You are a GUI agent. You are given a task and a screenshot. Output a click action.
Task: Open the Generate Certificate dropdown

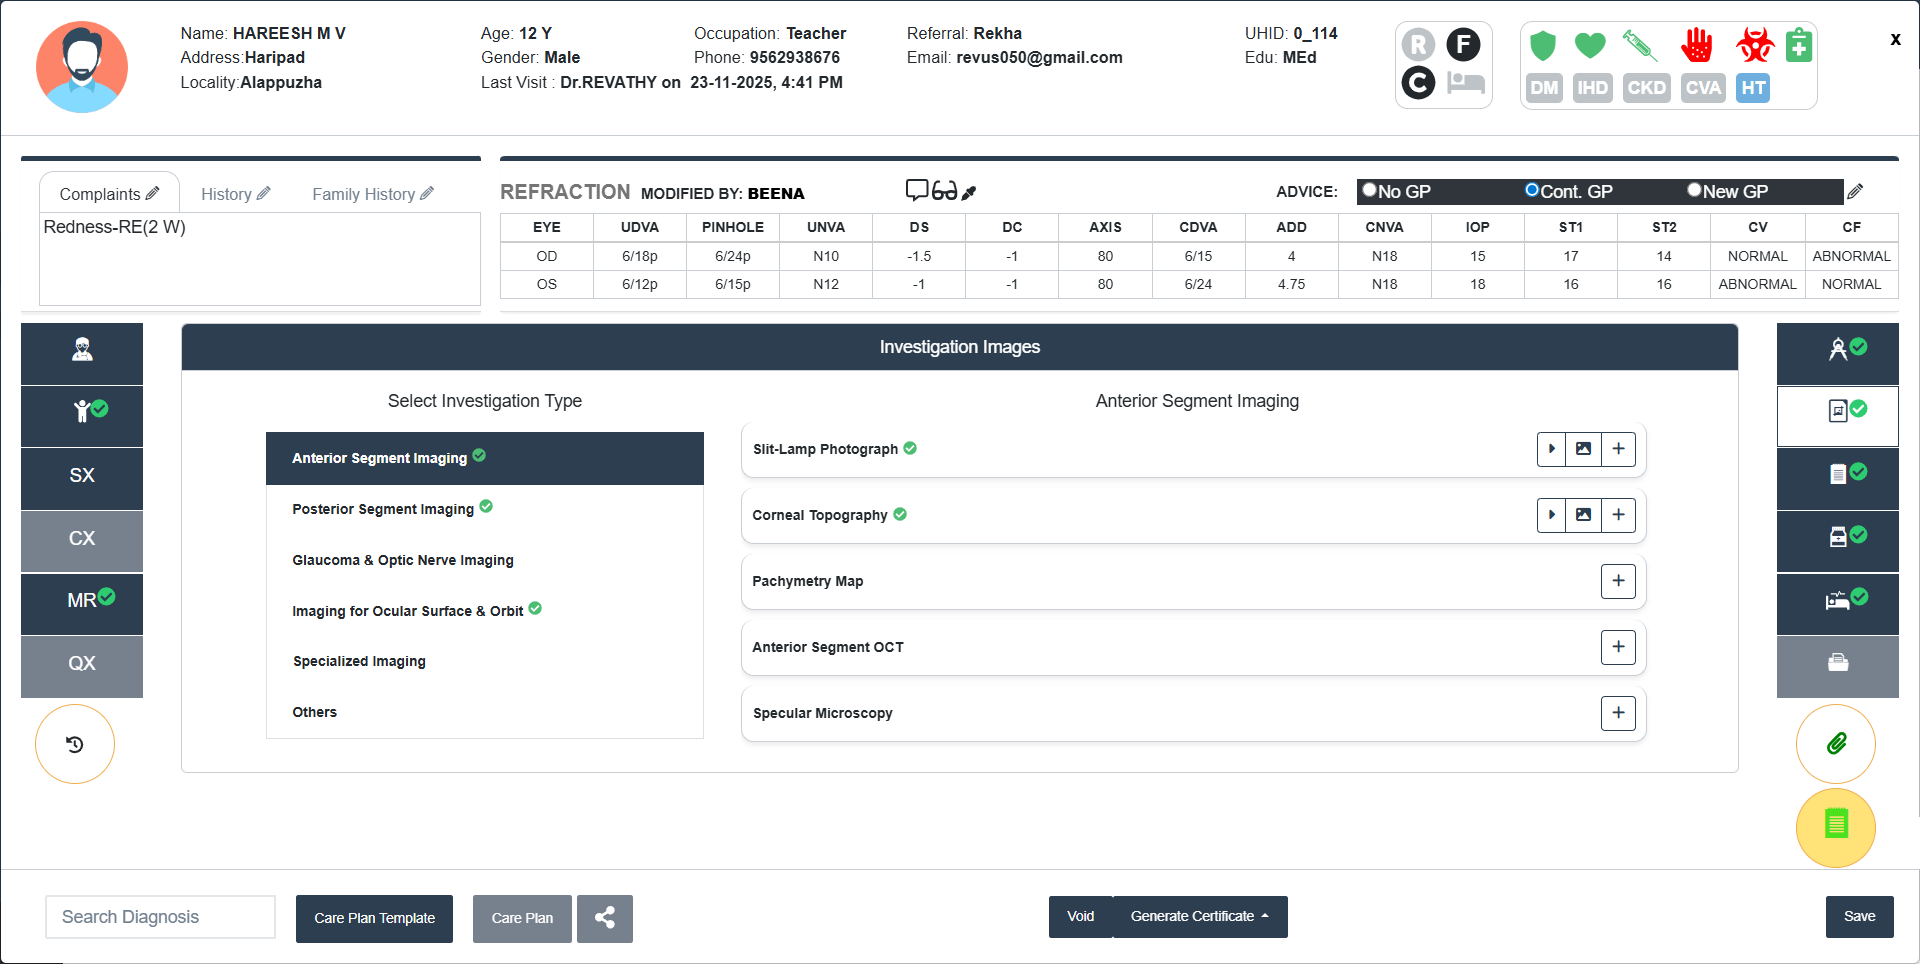[x=1199, y=916]
